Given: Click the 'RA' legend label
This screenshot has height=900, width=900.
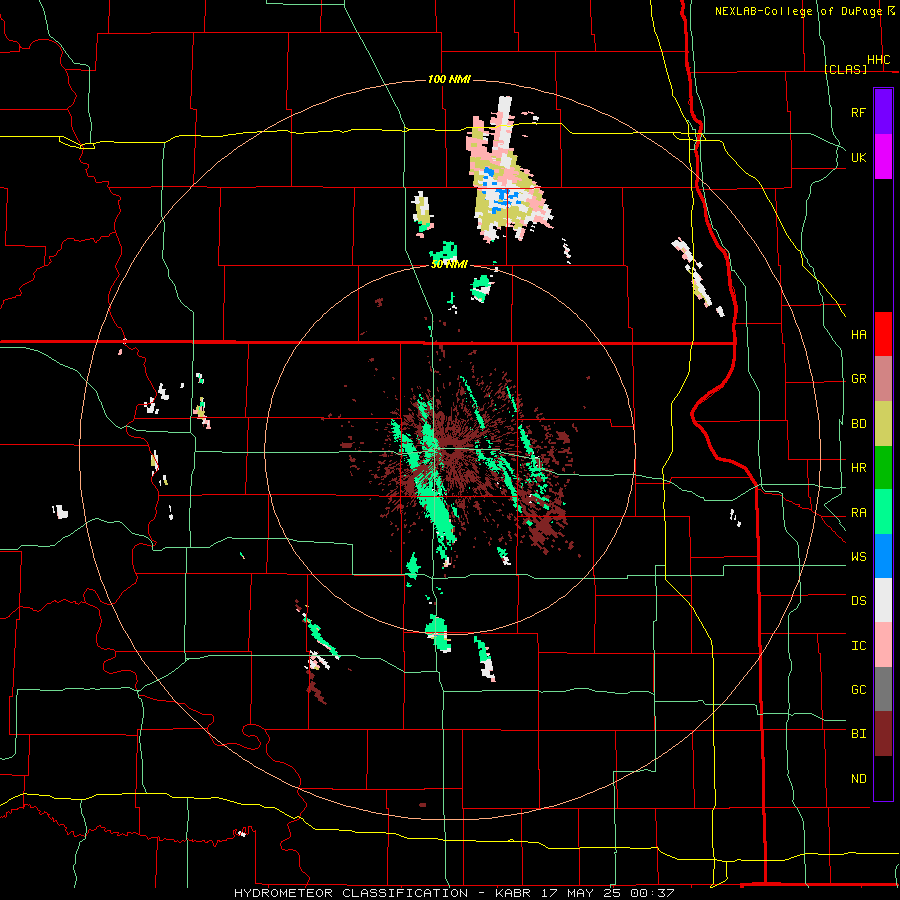Looking at the screenshot, I should point(858,513).
